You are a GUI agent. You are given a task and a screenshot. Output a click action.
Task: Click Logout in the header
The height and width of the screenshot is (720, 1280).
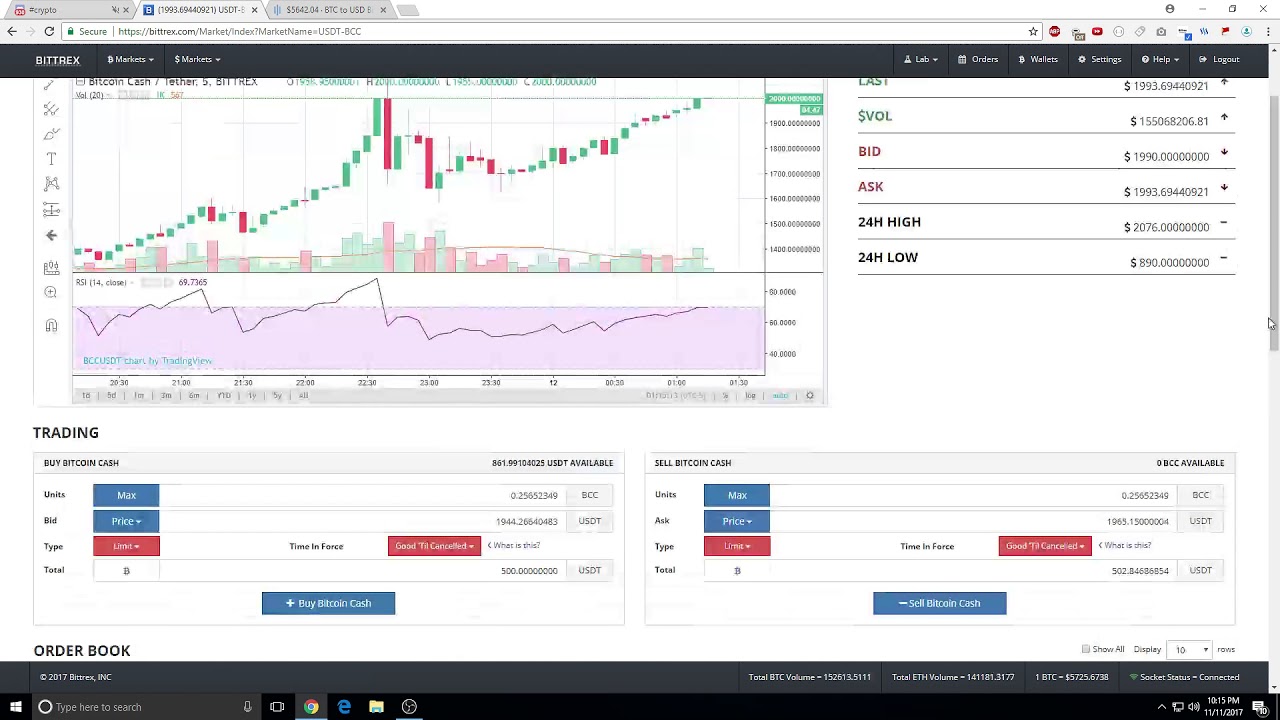pyautogui.click(x=1219, y=59)
